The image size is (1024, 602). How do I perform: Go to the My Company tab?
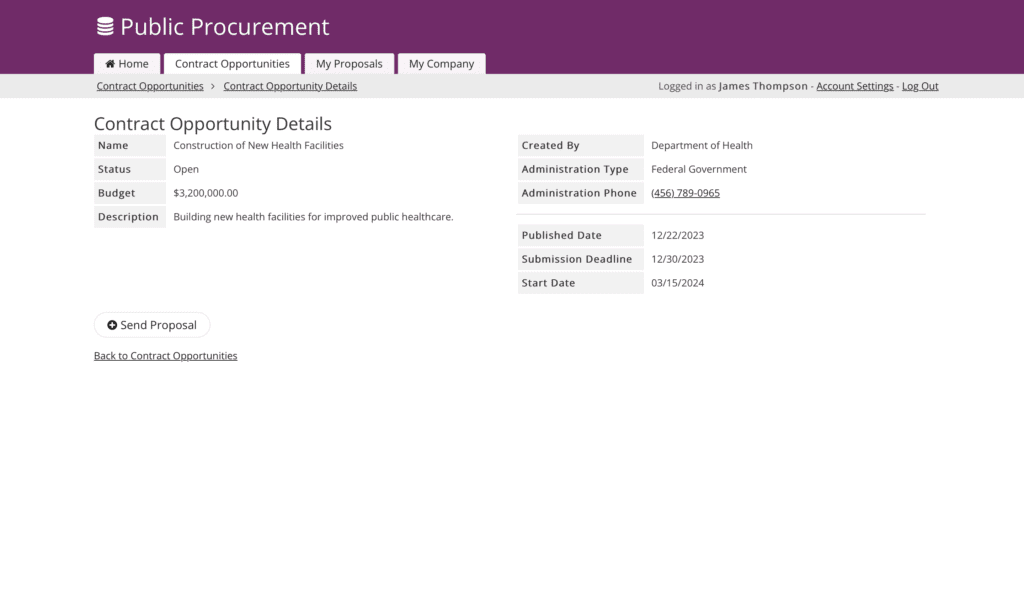441,64
